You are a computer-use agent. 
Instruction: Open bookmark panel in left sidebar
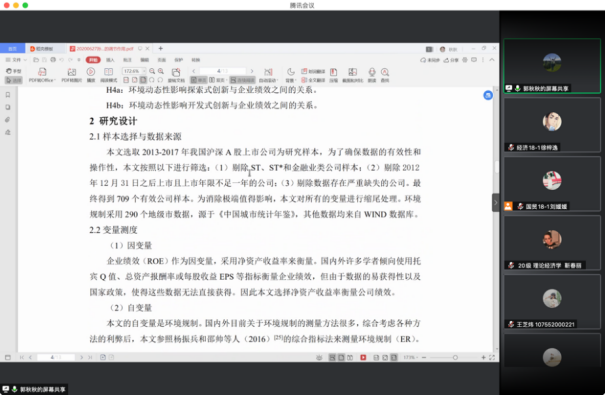pyautogui.click(x=8, y=95)
